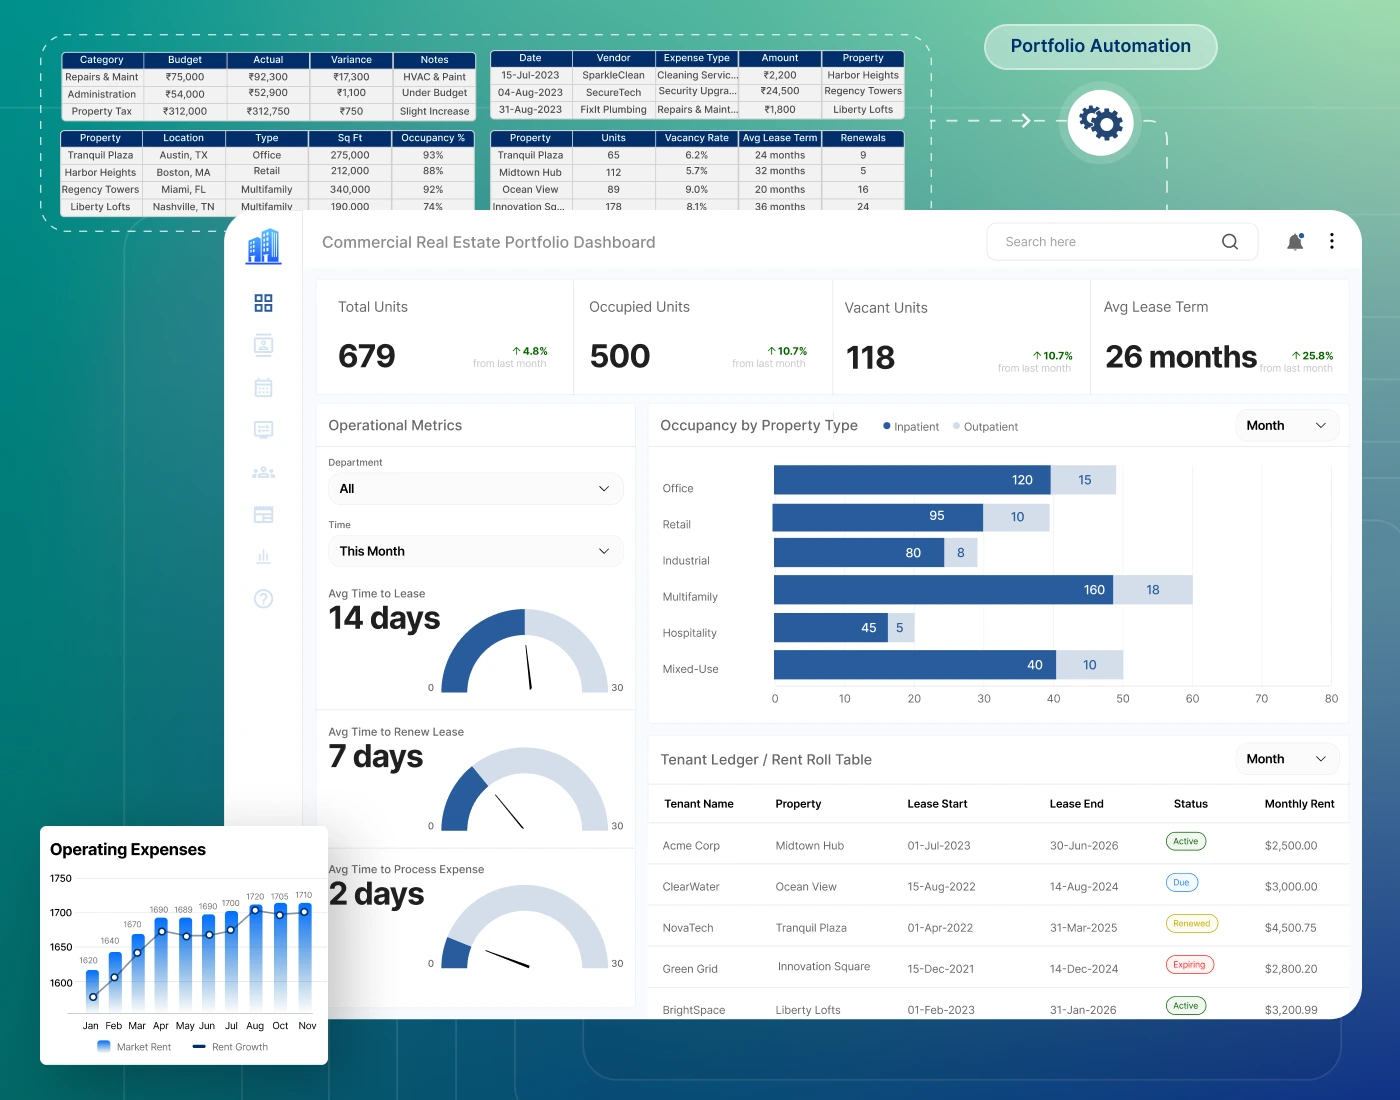1400x1100 pixels.
Task: Open the dashboard grid icon in sidebar
Action: pos(264,303)
